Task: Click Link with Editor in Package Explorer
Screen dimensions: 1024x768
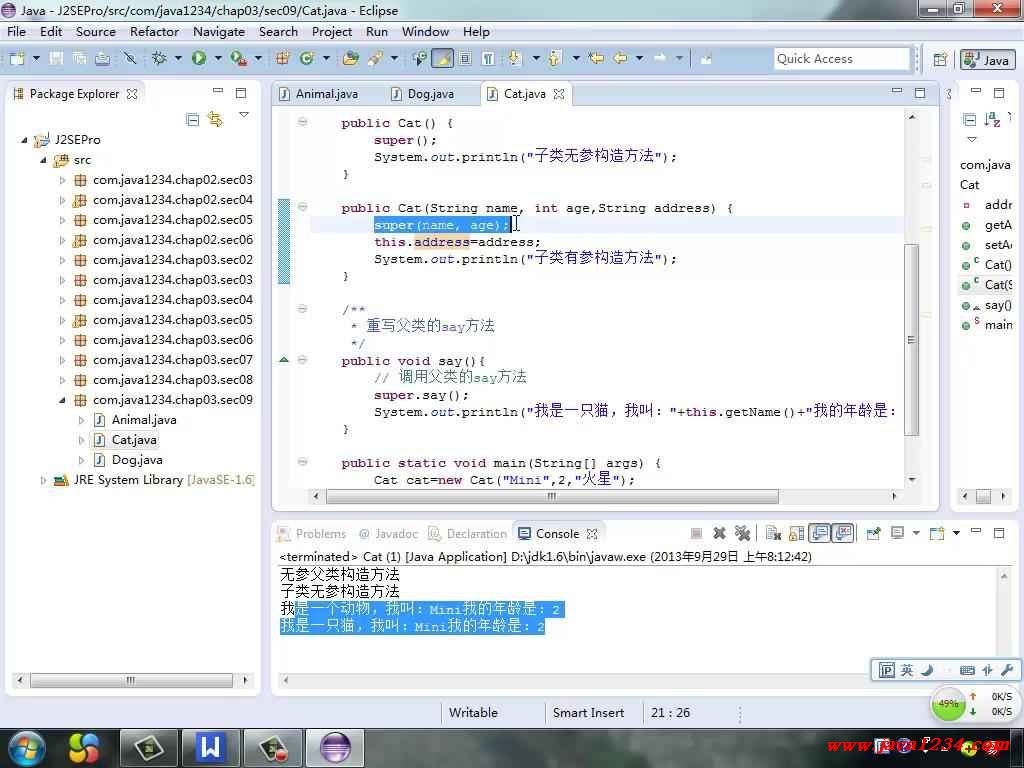Action: (214, 119)
